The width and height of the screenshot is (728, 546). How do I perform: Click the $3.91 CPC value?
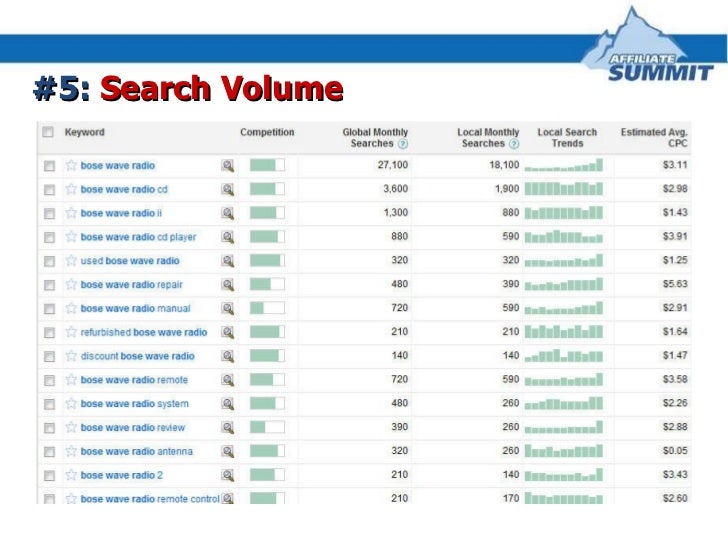(x=675, y=236)
